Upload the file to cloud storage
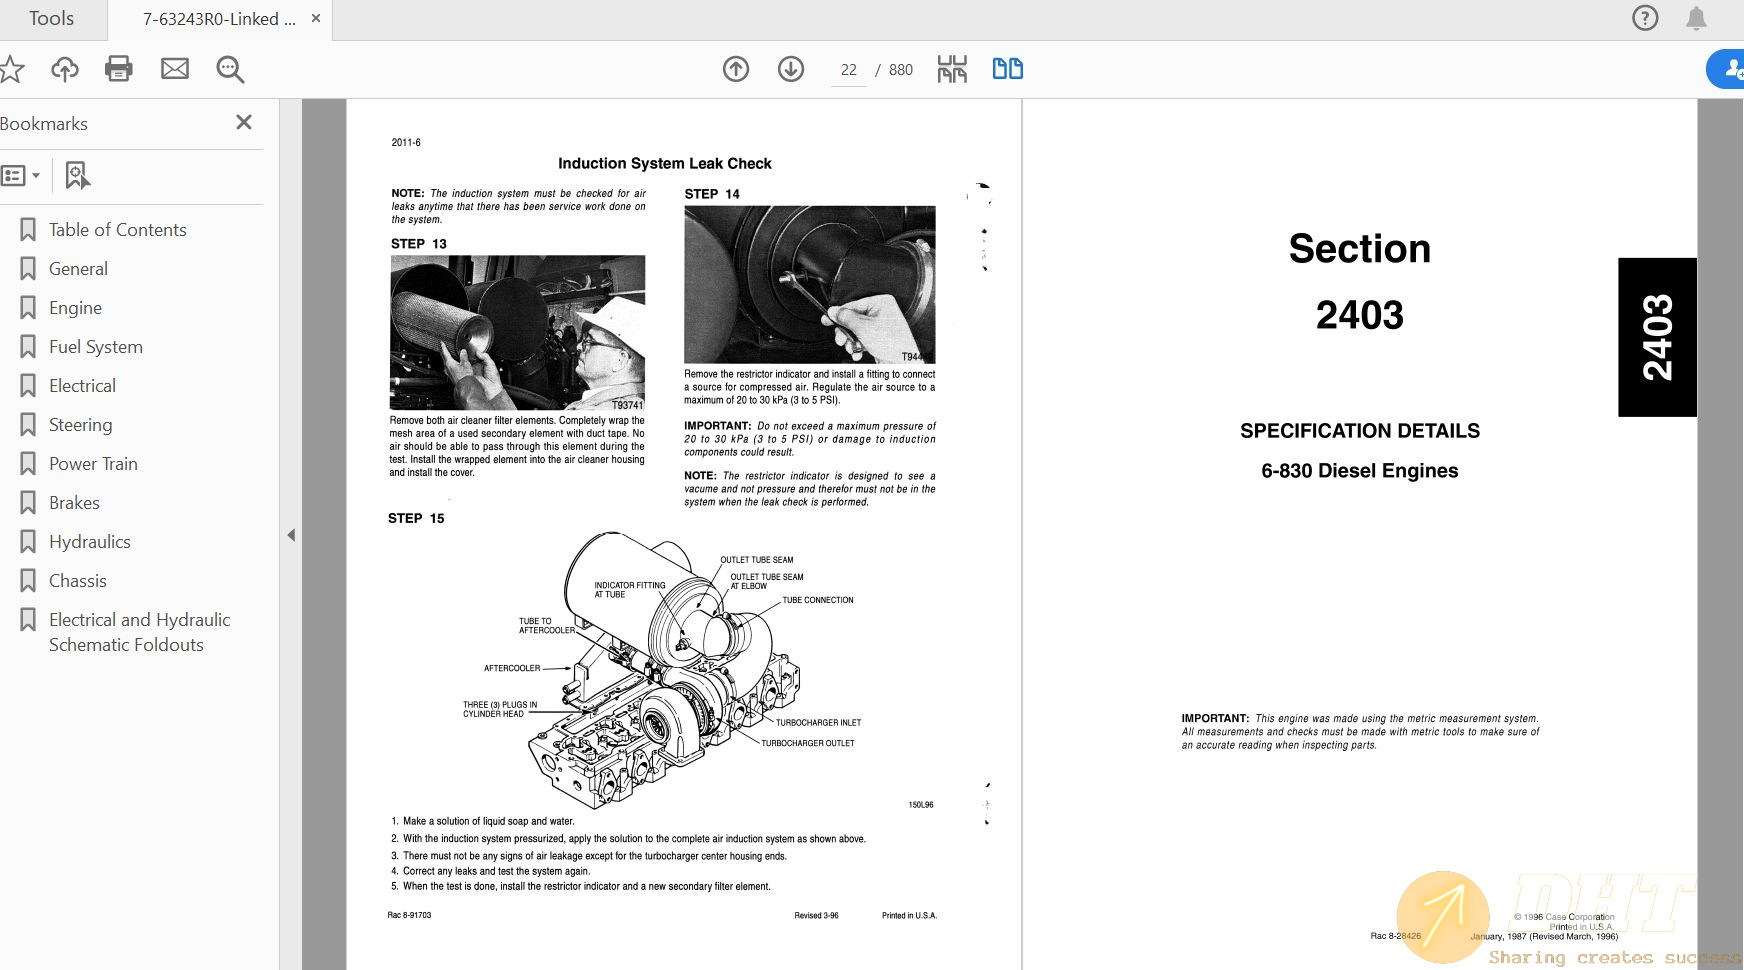 pyautogui.click(x=64, y=69)
